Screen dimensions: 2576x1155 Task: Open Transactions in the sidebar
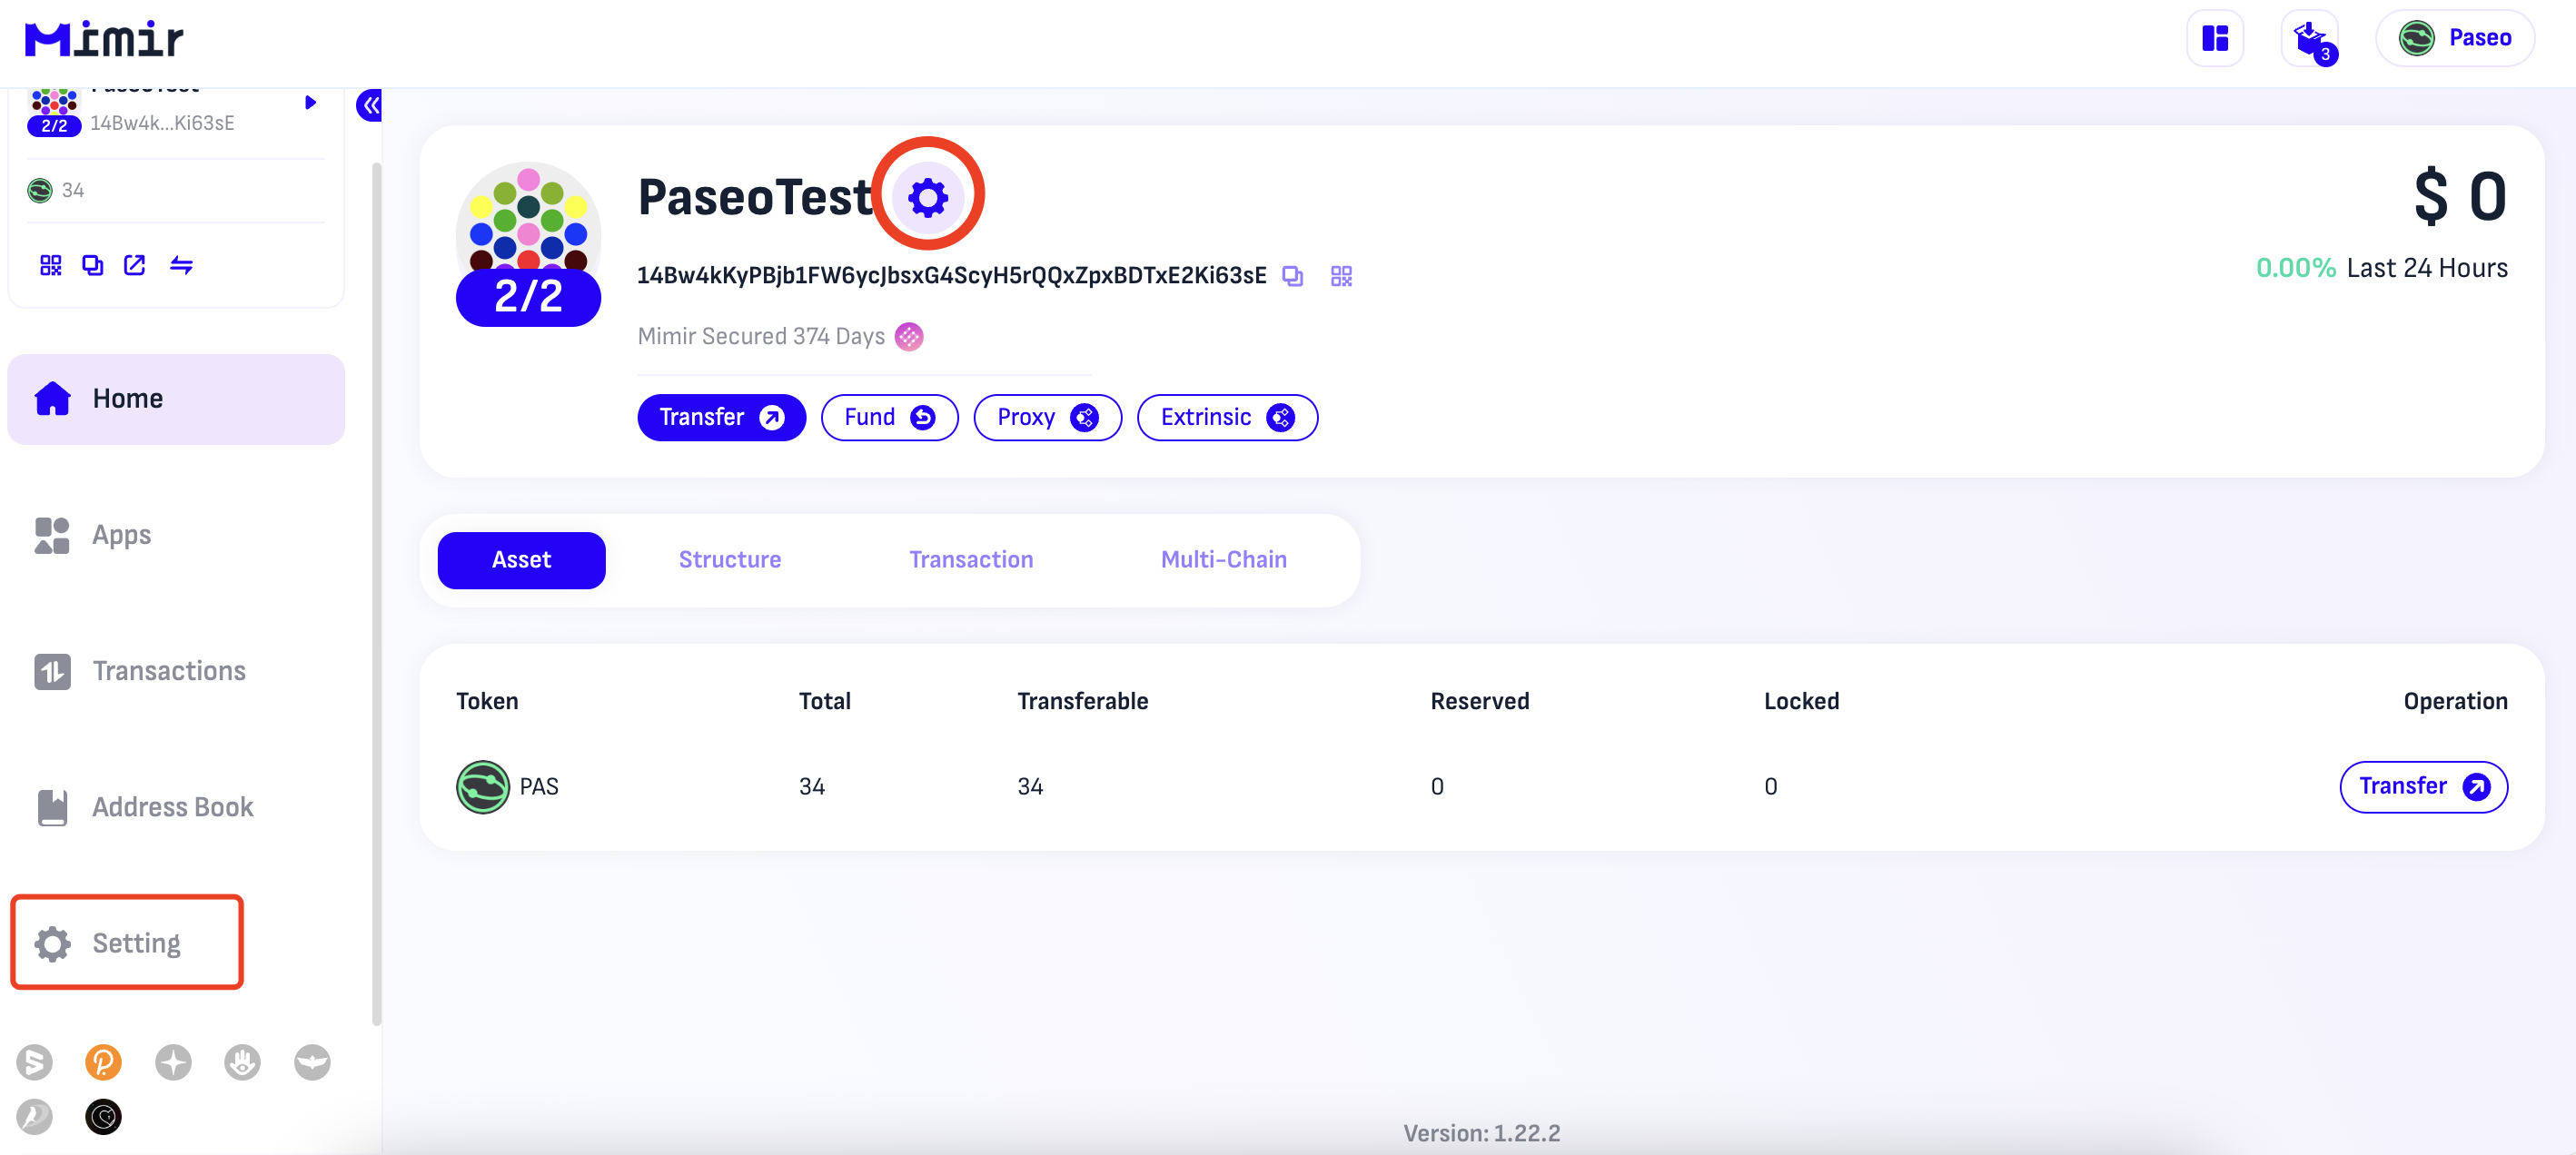click(169, 671)
